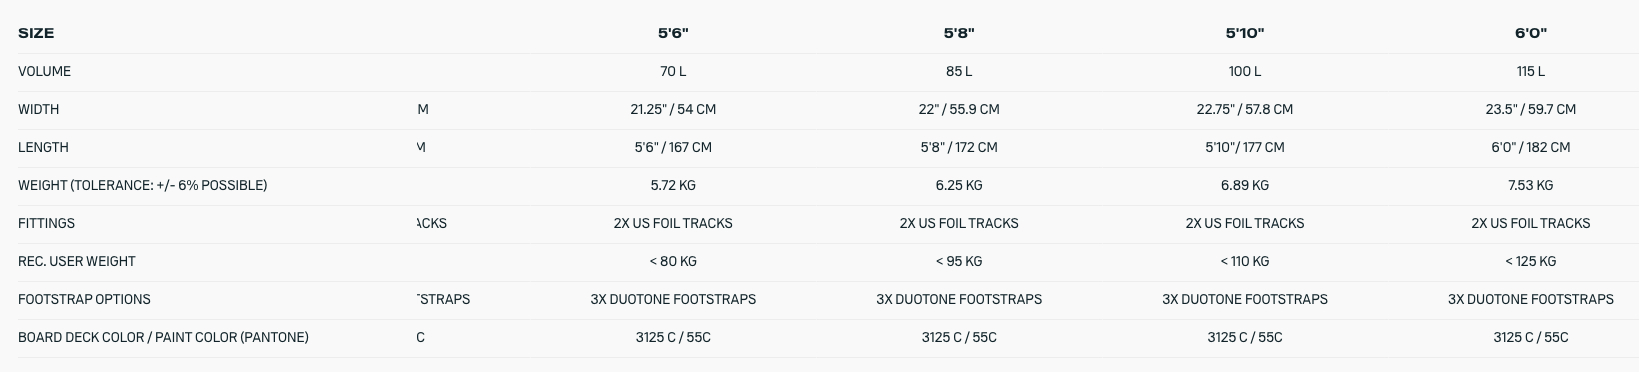Click the WEIGHT tolerance row label

(x=142, y=185)
